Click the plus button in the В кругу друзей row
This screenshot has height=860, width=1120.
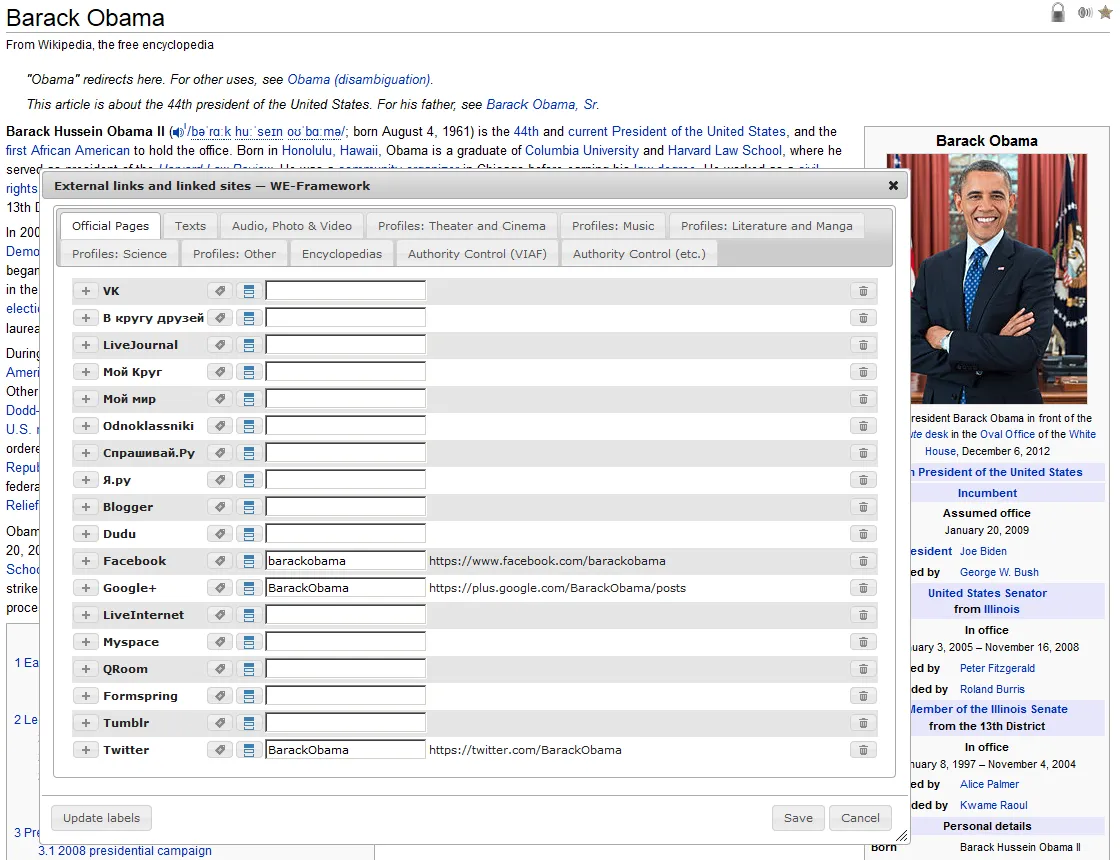86,319
